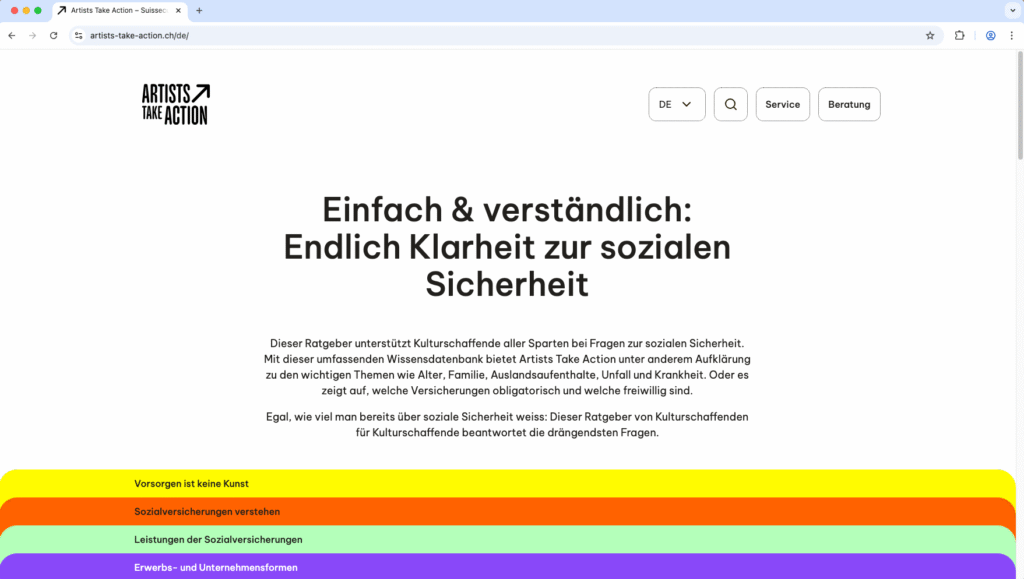Open 'Erwerbs- und Unternehmensformen' purple section
The image size is (1024, 579).
coord(215,567)
